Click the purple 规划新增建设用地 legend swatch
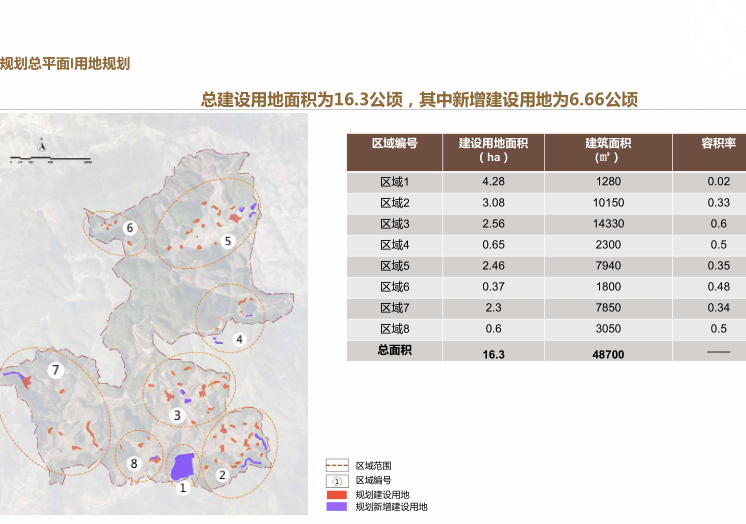 337,507
